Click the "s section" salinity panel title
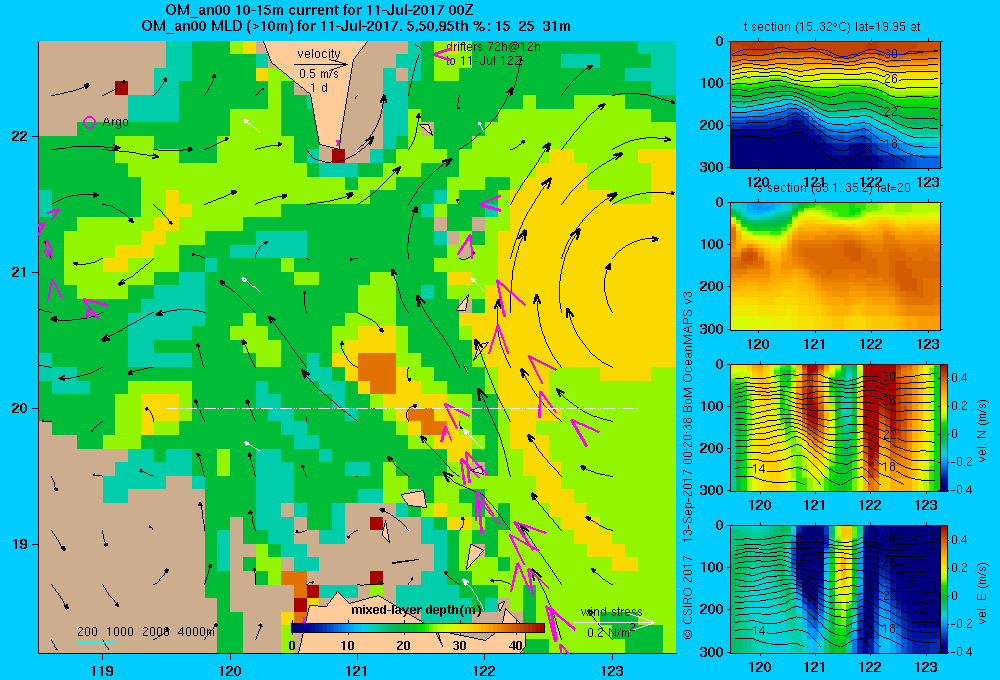 (834, 188)
